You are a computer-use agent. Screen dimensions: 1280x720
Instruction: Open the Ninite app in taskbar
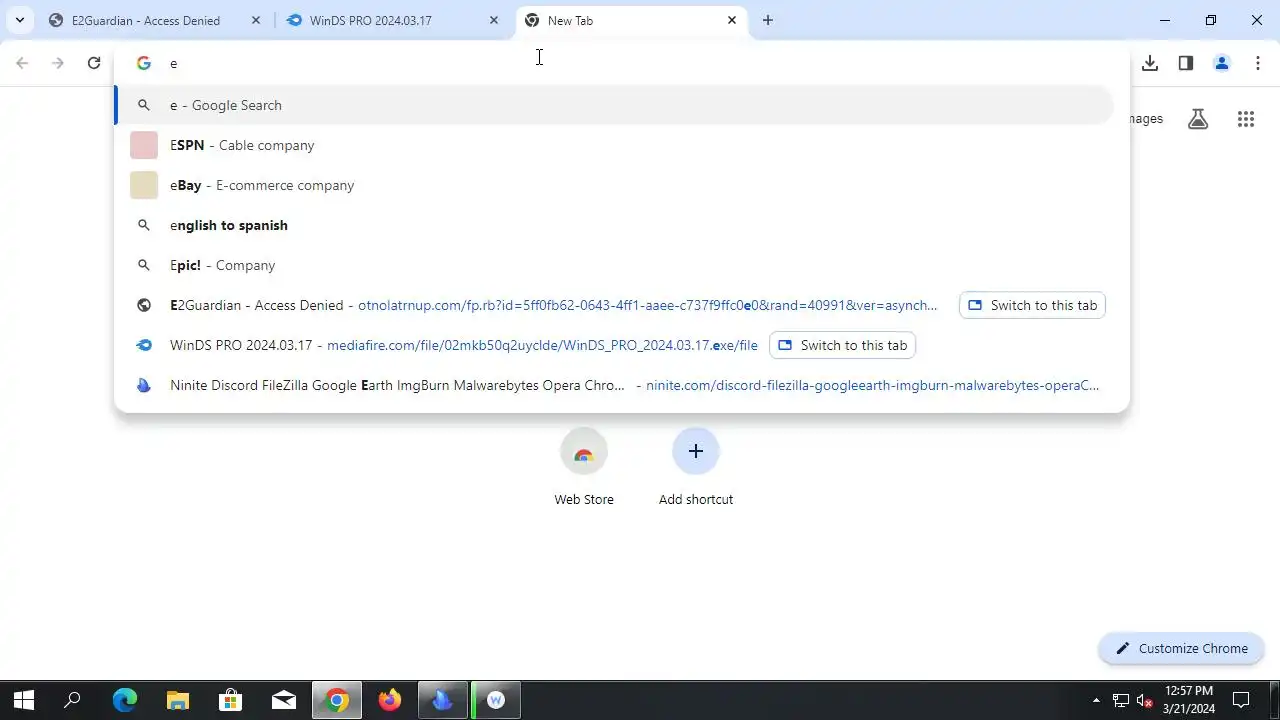[443, 701]
